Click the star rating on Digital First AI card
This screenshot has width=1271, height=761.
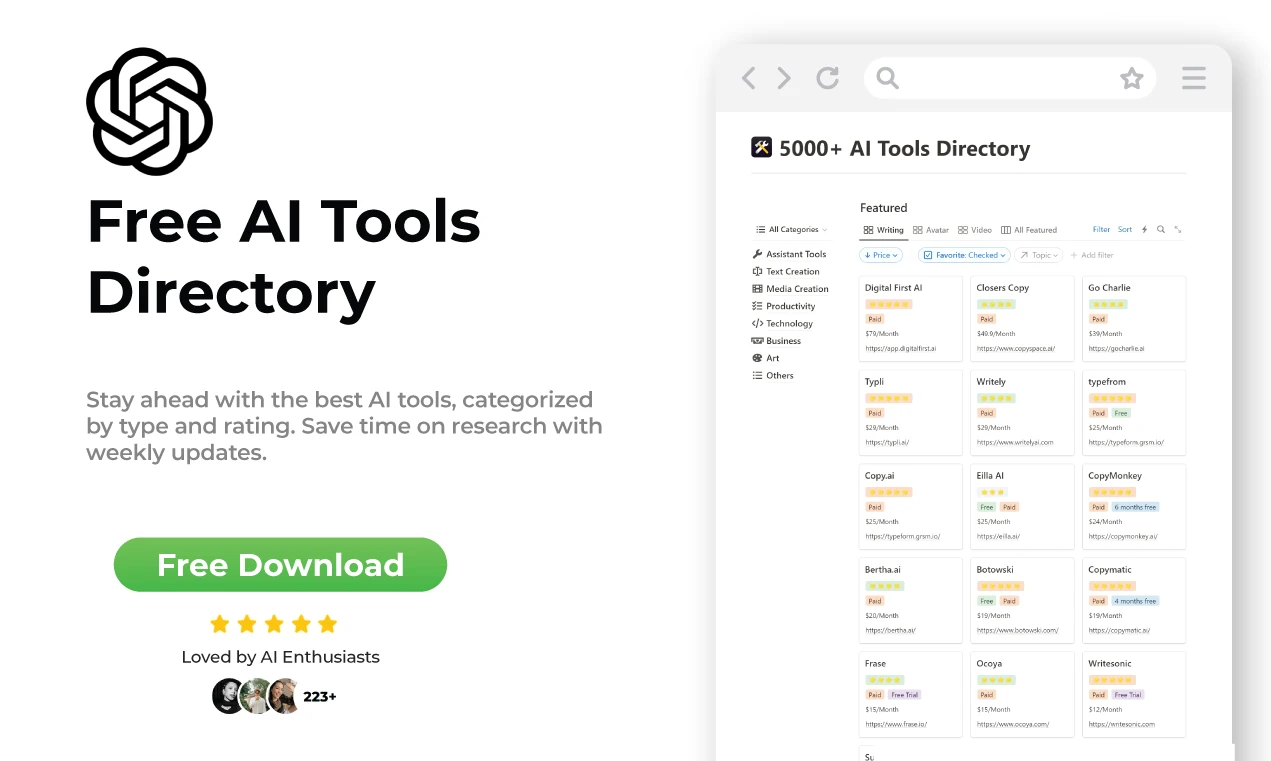[889, 304]
